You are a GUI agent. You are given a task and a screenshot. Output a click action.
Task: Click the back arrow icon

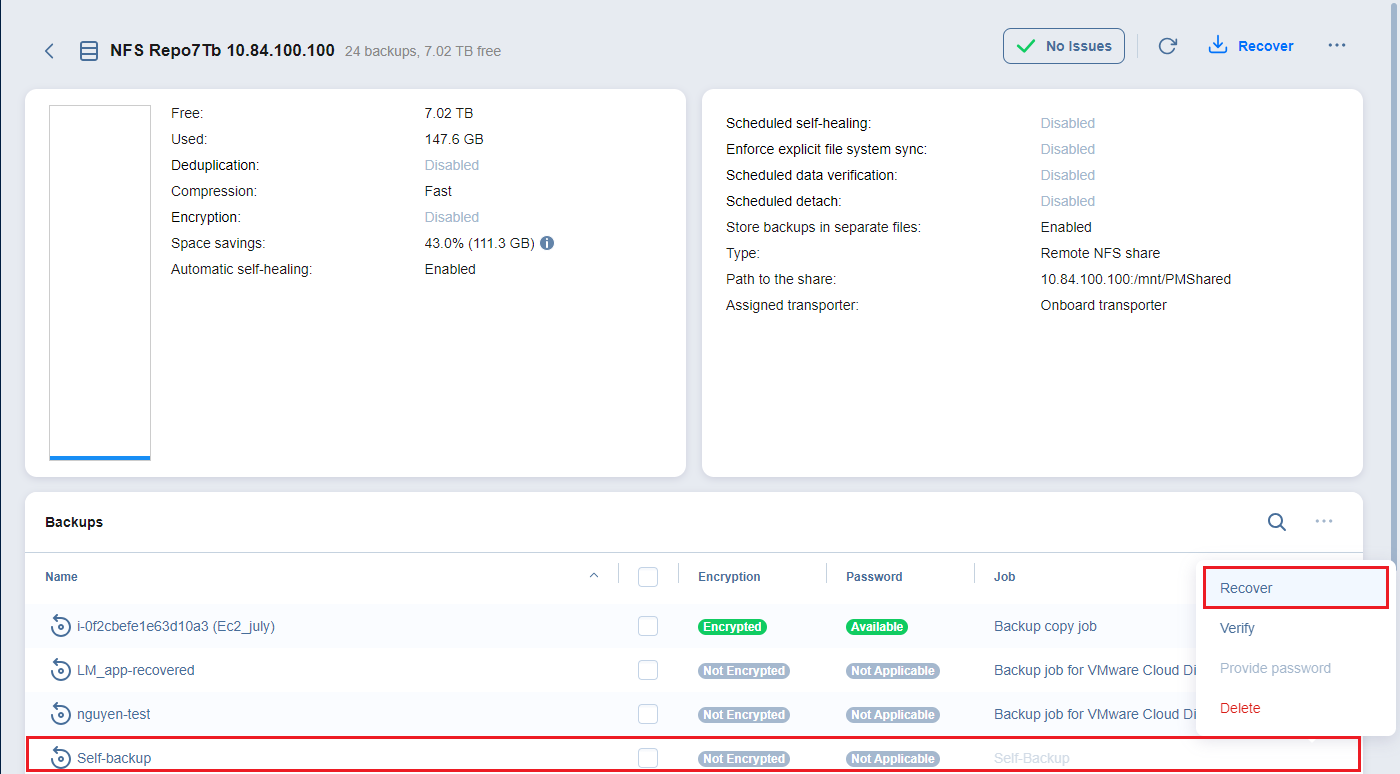[49, 51]
